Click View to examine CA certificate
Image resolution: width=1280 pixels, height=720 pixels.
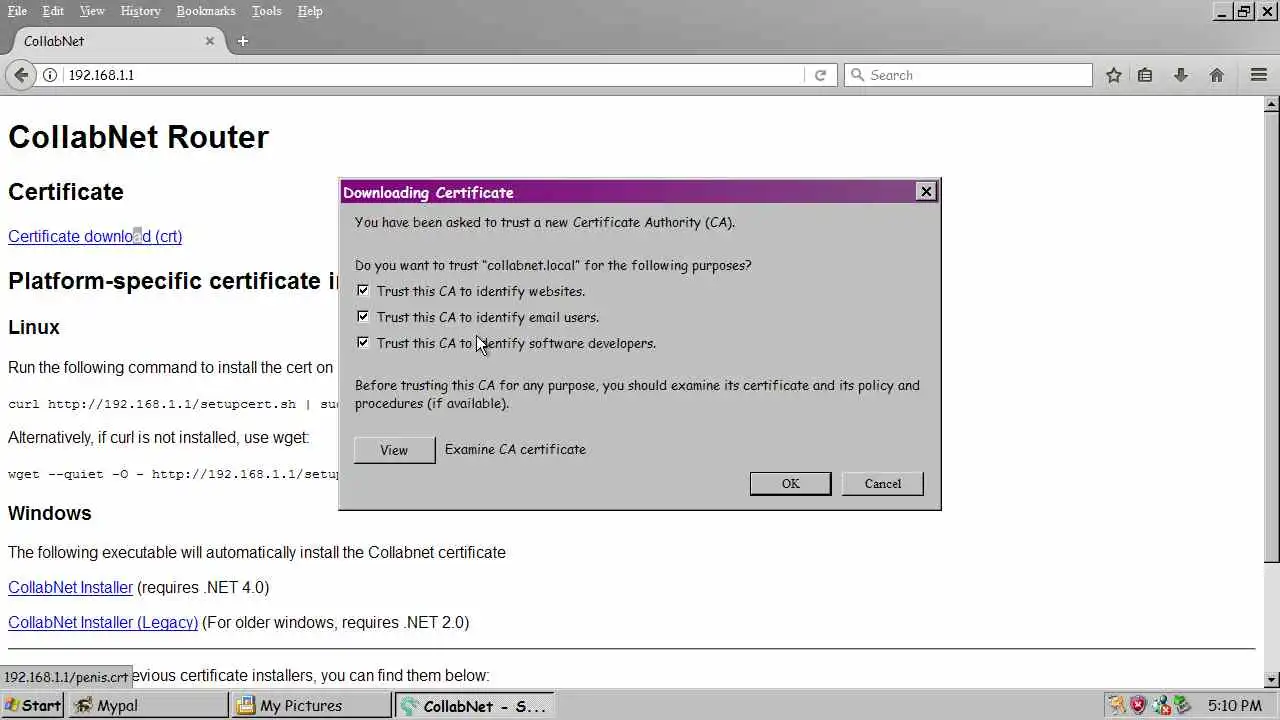tap(394, 450)
